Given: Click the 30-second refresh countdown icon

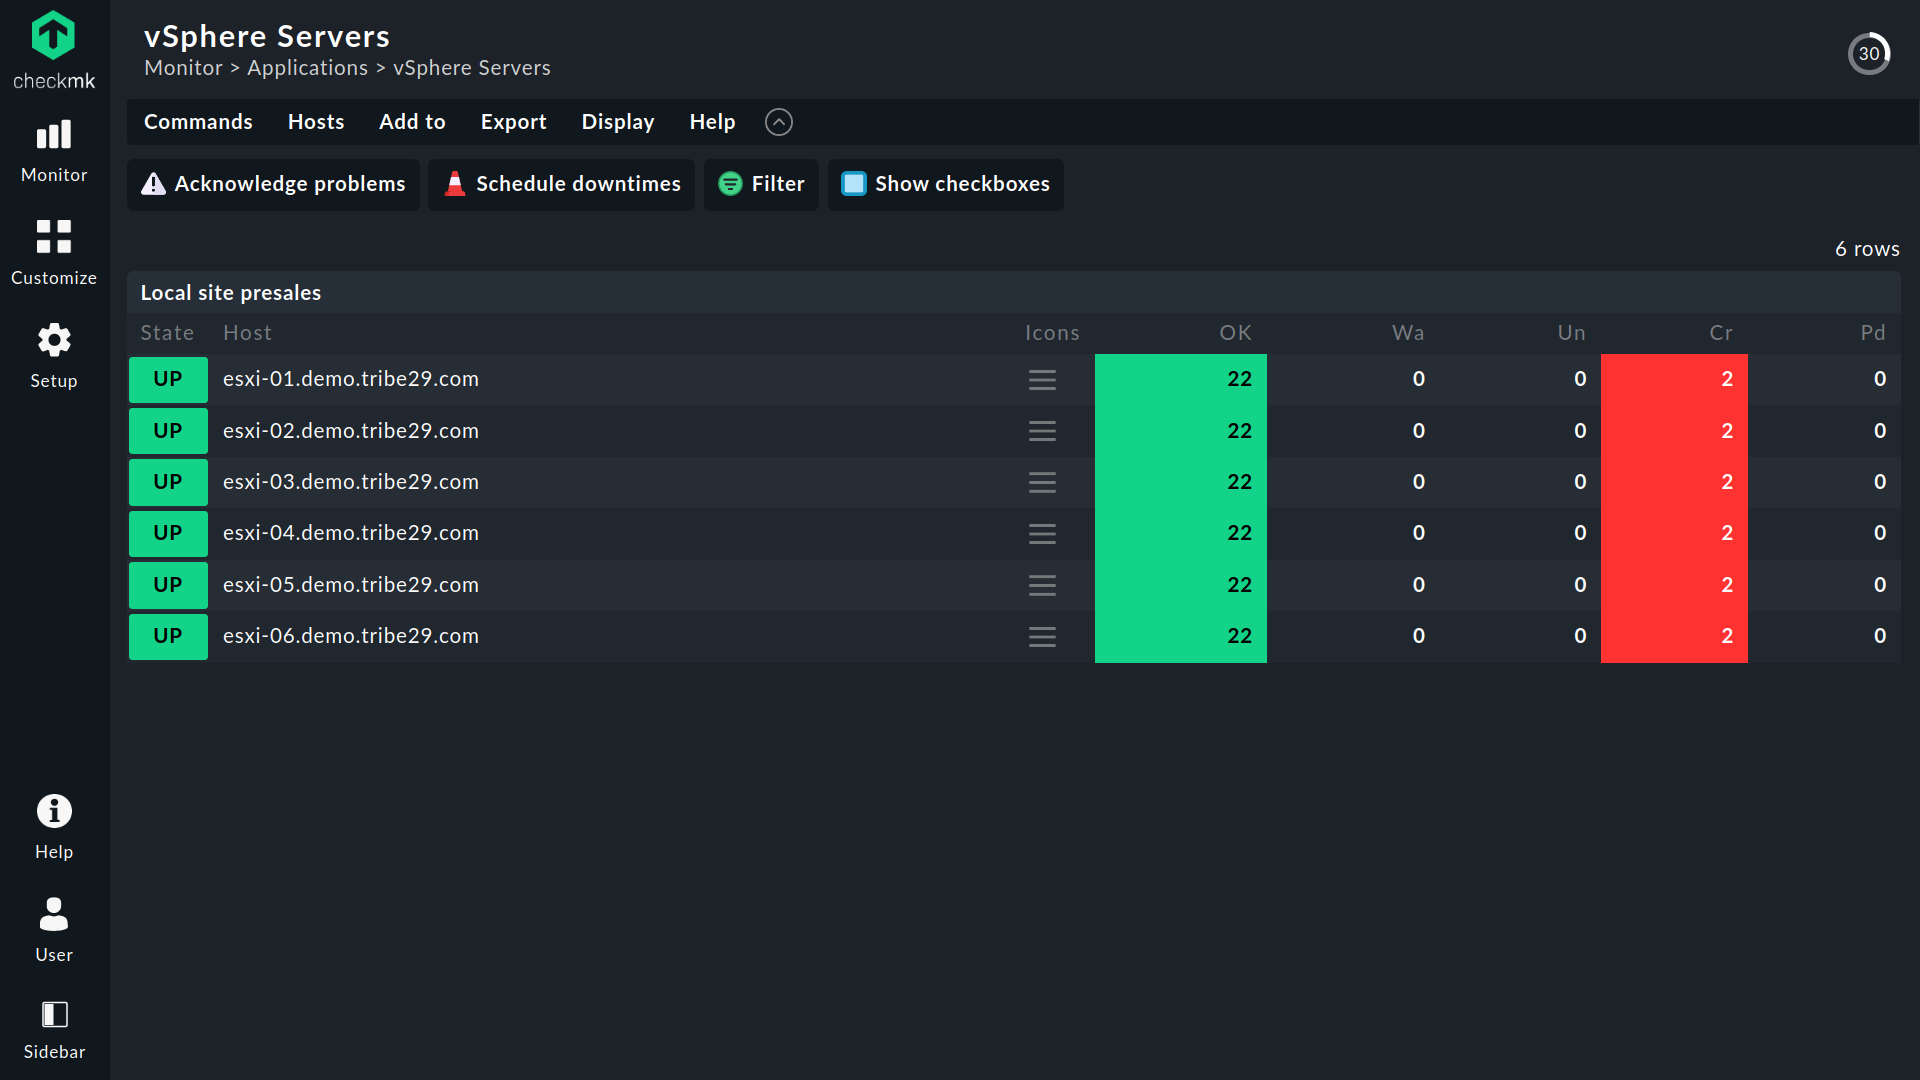Looking at the screenshot, I should tap(1868, 54).
